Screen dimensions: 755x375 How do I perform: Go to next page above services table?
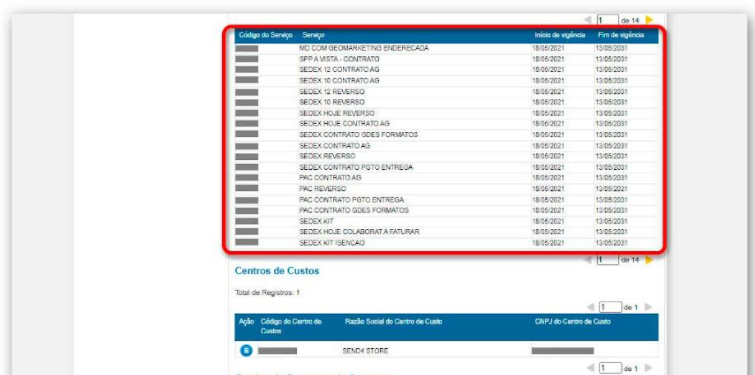(649, 20)
